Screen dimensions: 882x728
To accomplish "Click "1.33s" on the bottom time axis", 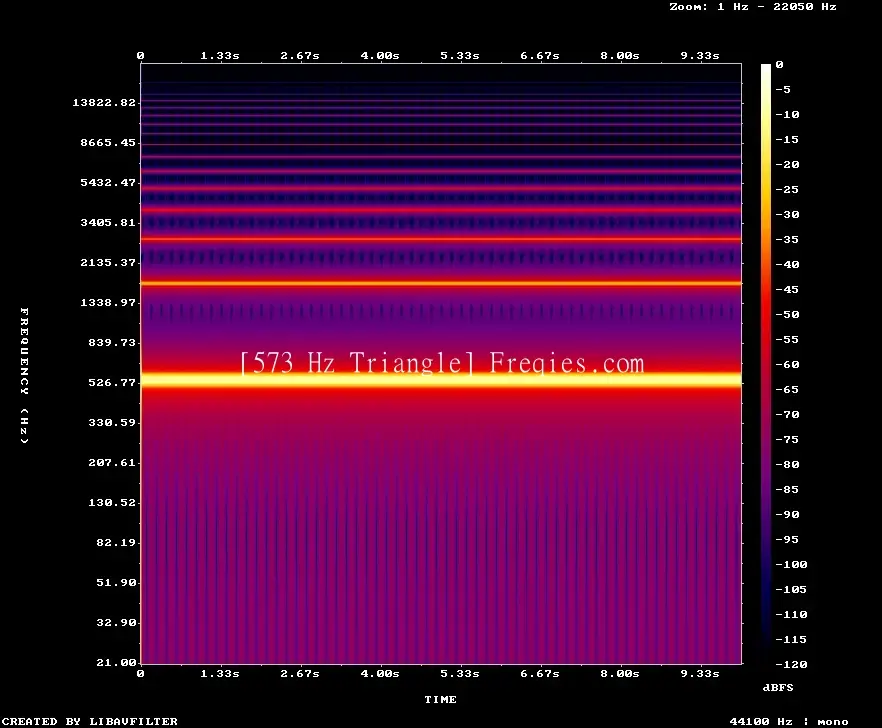I will 220,673.
